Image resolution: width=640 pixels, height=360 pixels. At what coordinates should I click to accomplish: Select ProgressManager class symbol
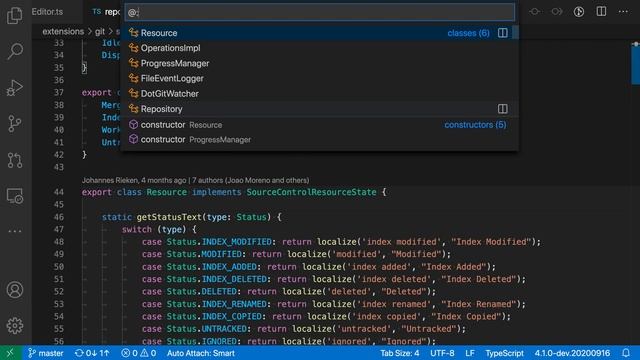pyautogui.click(x=320, y=63)
